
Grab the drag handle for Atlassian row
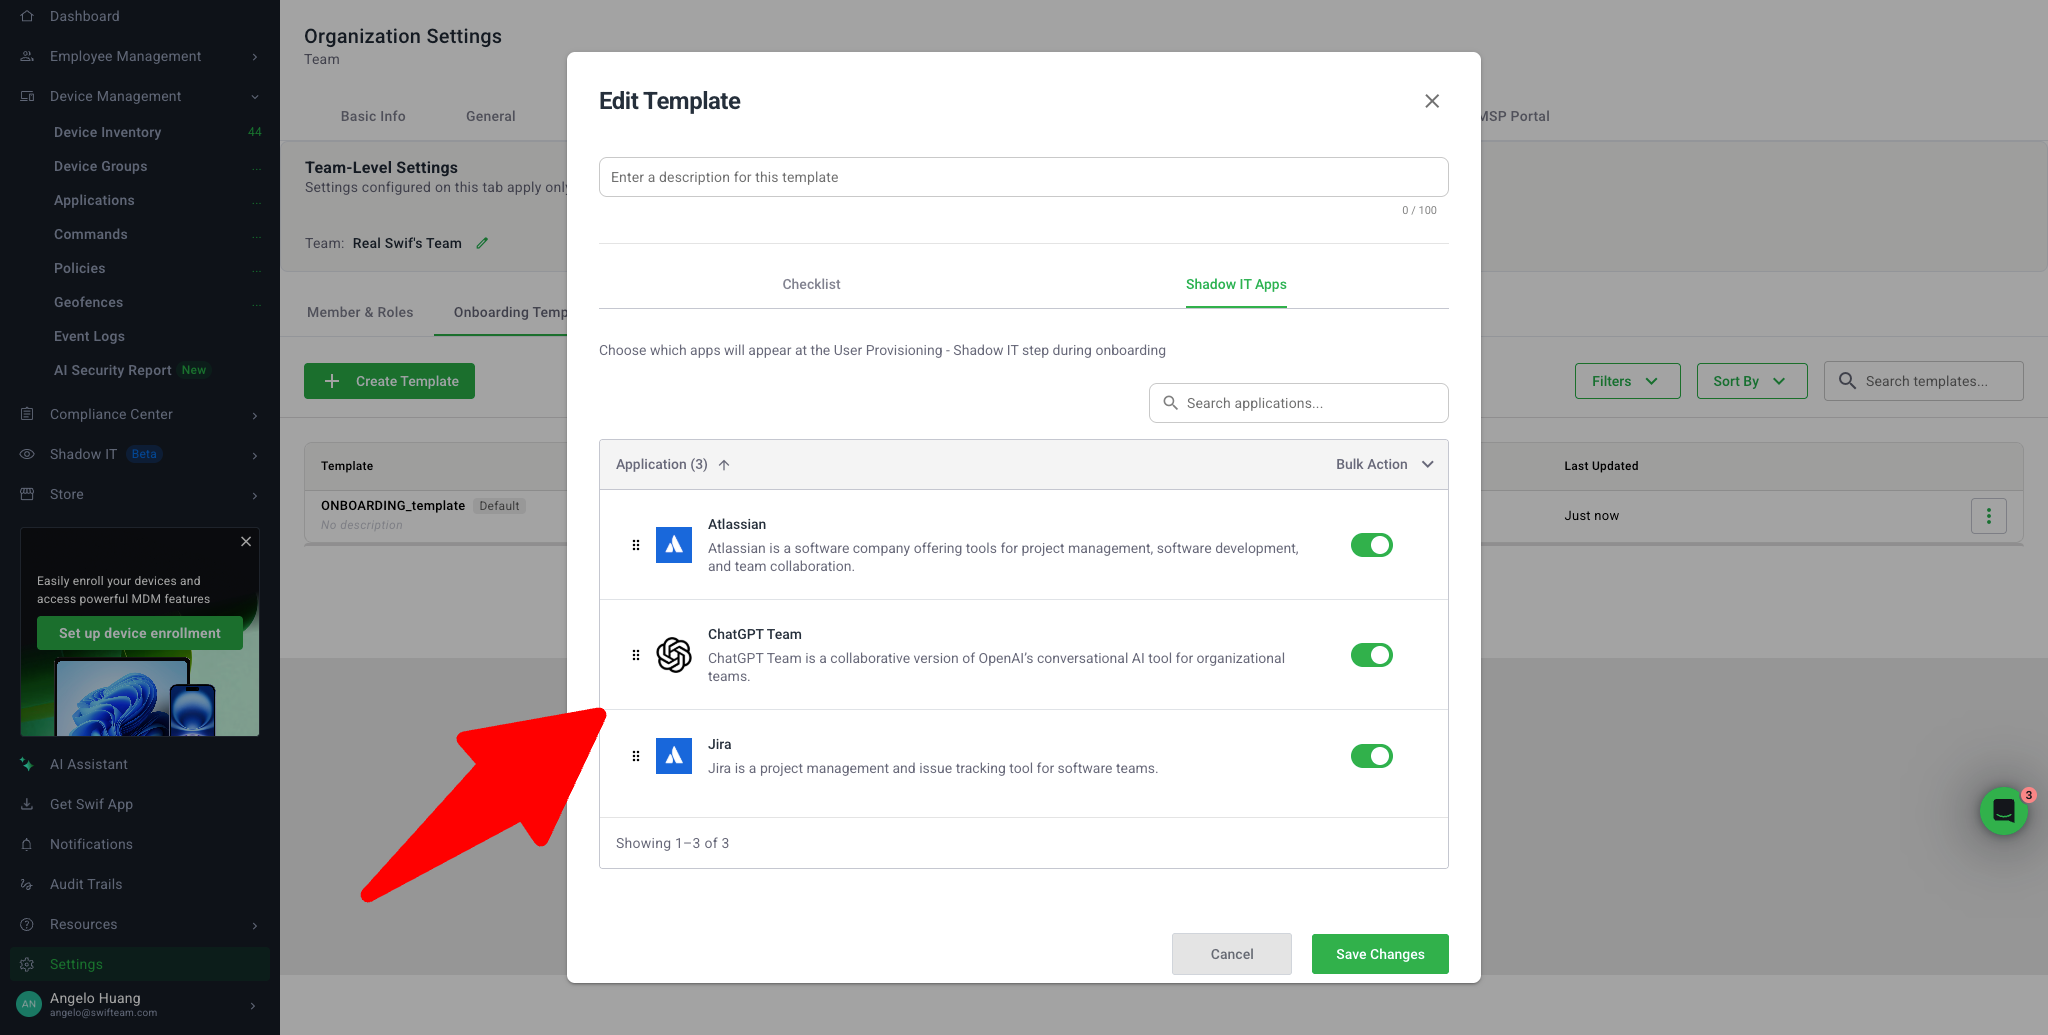coord(636,545)
